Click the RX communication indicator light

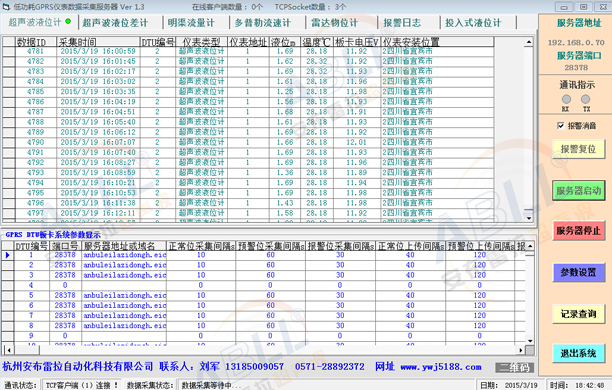coord(566,99)
